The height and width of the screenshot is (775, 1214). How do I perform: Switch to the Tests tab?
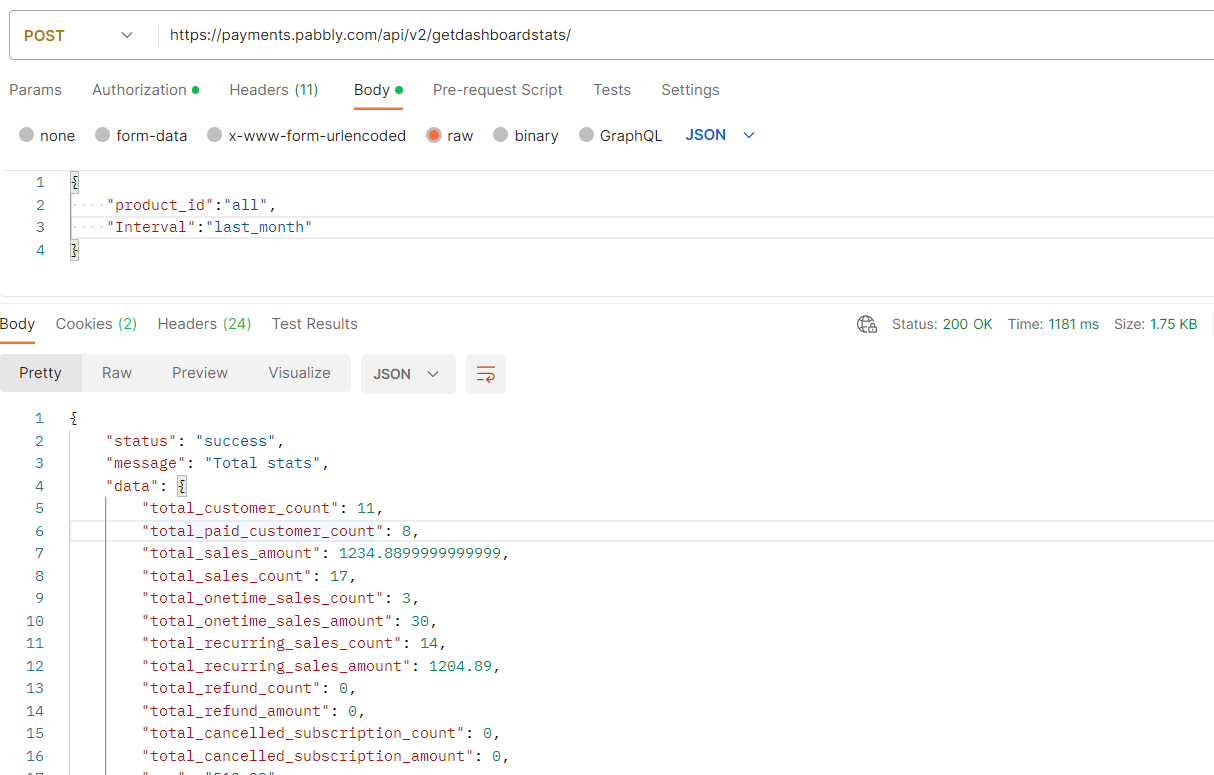[612, 90]
